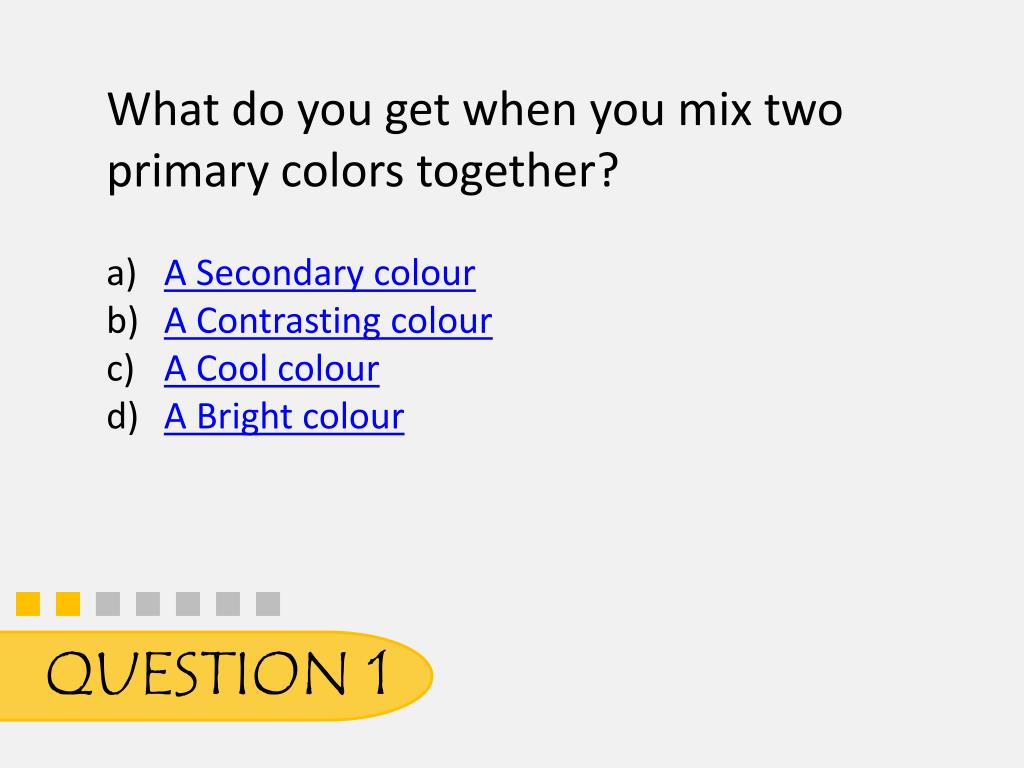Click the 'c)' list marker

[x=120, y=369]
